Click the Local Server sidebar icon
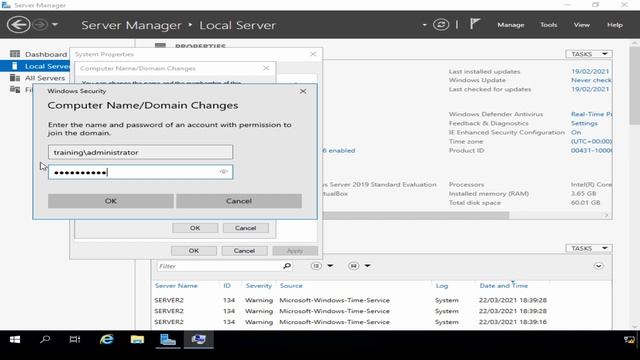The image size is (640, 360). pos(15,66)
